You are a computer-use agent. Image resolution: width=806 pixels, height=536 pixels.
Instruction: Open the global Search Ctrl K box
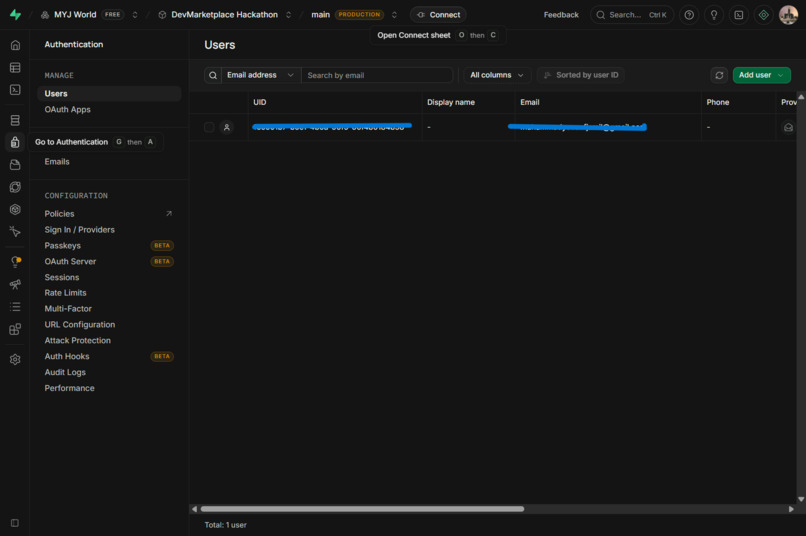tap(632, 15)
